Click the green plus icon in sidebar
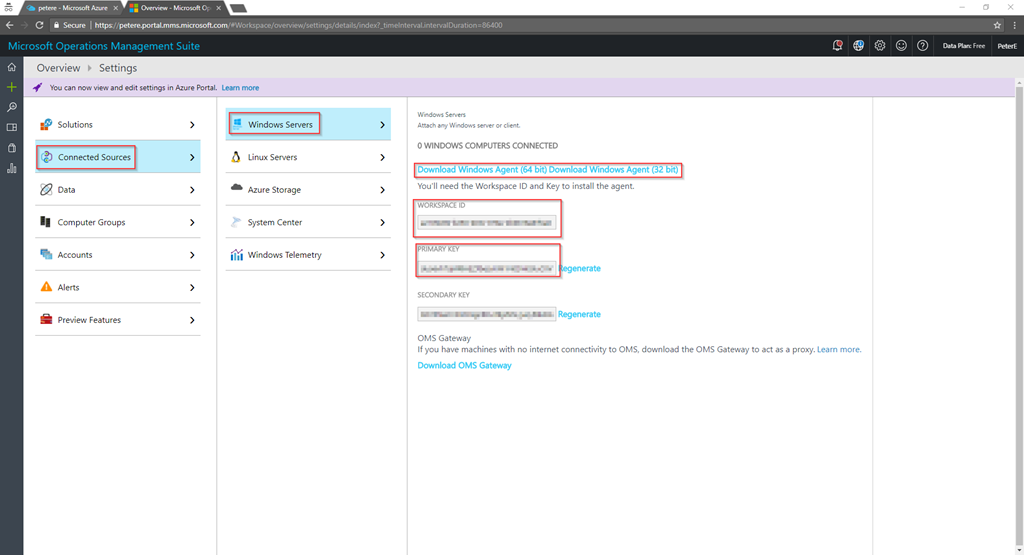The image size is (1024, 555). coord(11,87)
